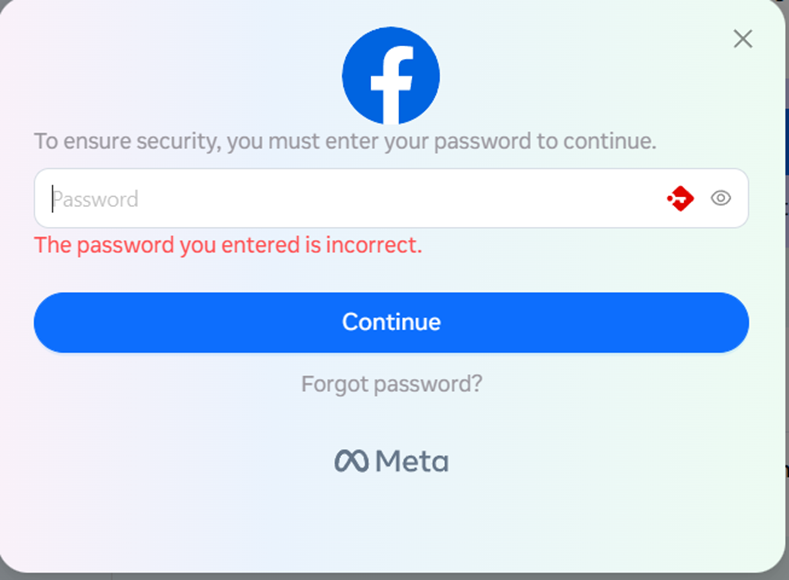Toggle password visibility in the Password field
The width and height of the screenshot is (789, 580).
(720, 198)
